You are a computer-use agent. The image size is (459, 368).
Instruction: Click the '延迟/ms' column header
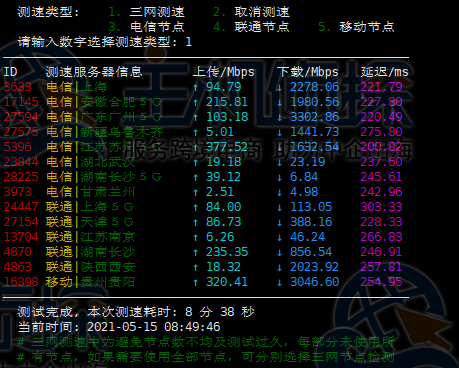pos(385,72)
